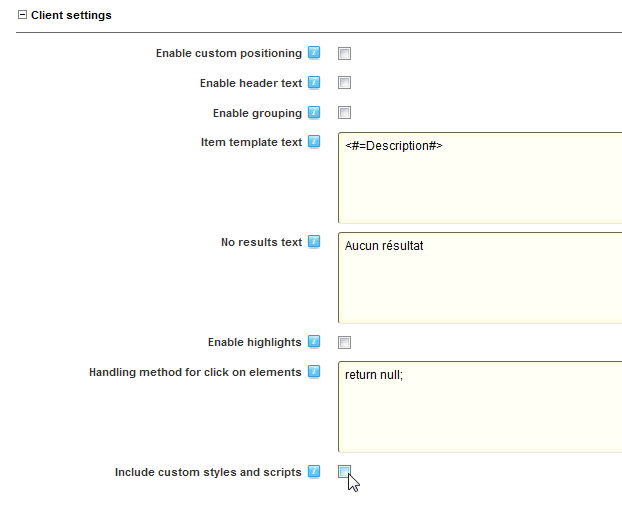Click the return null; handling method field
Viewport: 622px width, 505px height.
pos(480,407)
